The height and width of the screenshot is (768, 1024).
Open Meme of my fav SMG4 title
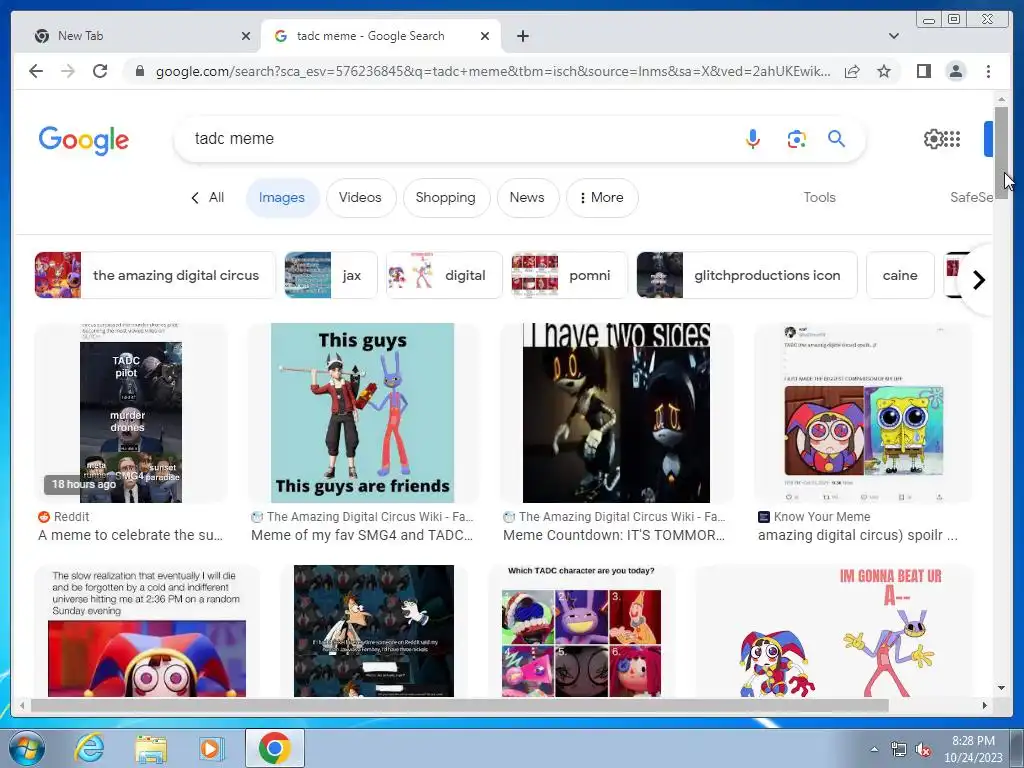click(x=362, y=535)
